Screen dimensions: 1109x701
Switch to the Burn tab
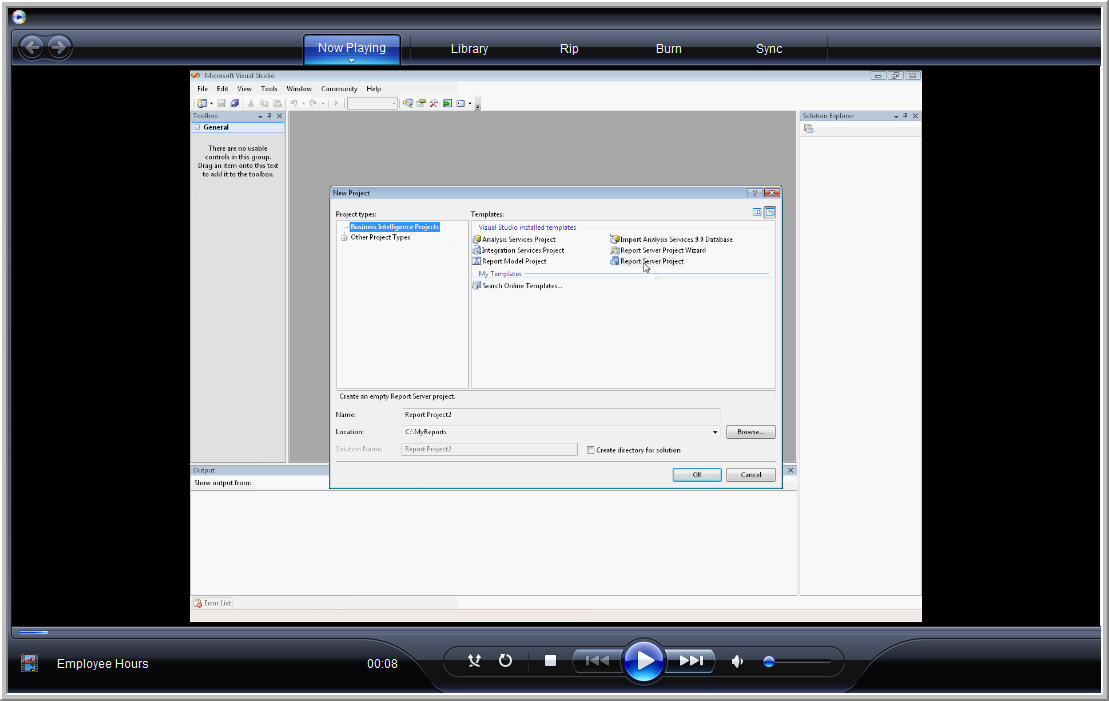(668, 49)
